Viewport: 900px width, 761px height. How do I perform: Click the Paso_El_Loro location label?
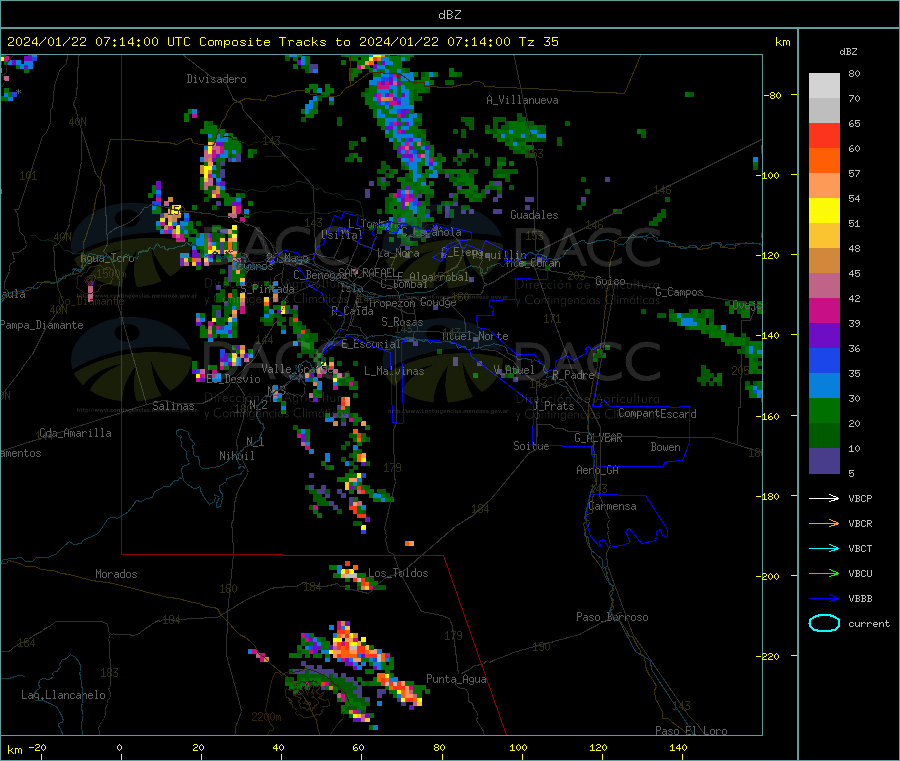tap(692, 731)
